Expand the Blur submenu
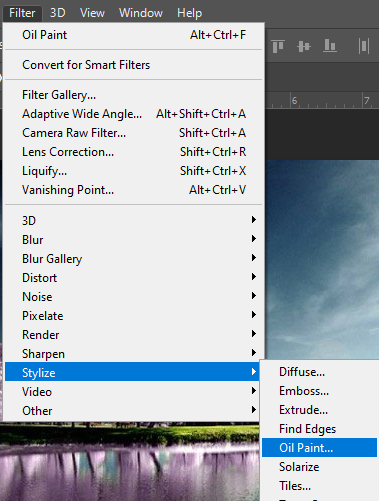379x501 pixels. coord(134,240)
